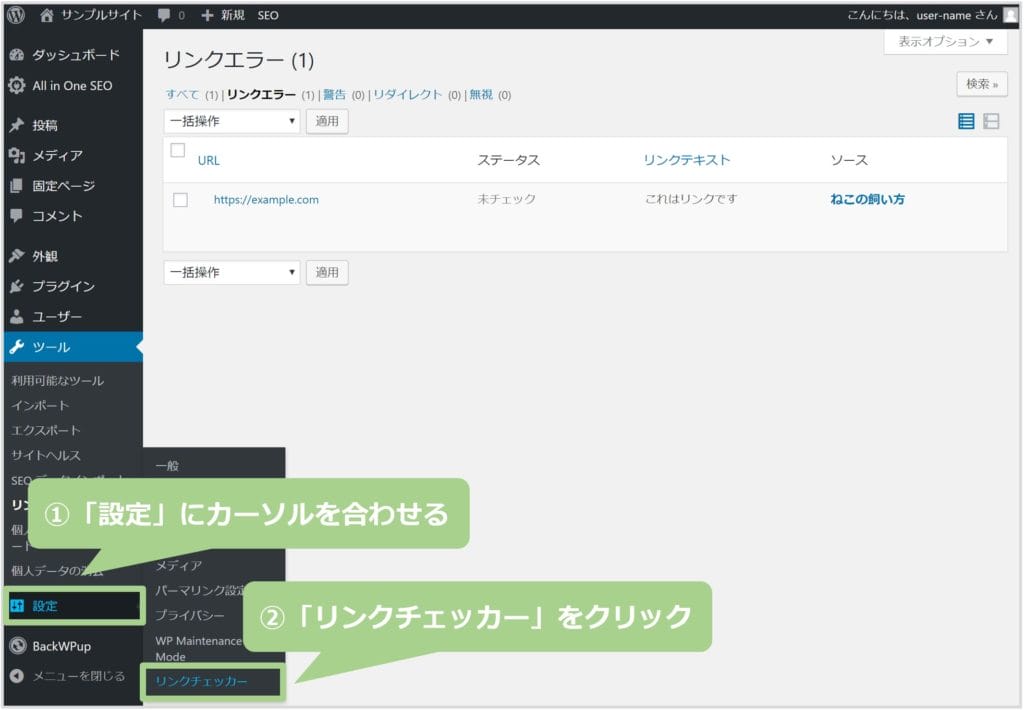Switch to the expanded view icon
The width and height of the screenshot is (1024, 710).
pyautogui.click(x=991, y=121)
